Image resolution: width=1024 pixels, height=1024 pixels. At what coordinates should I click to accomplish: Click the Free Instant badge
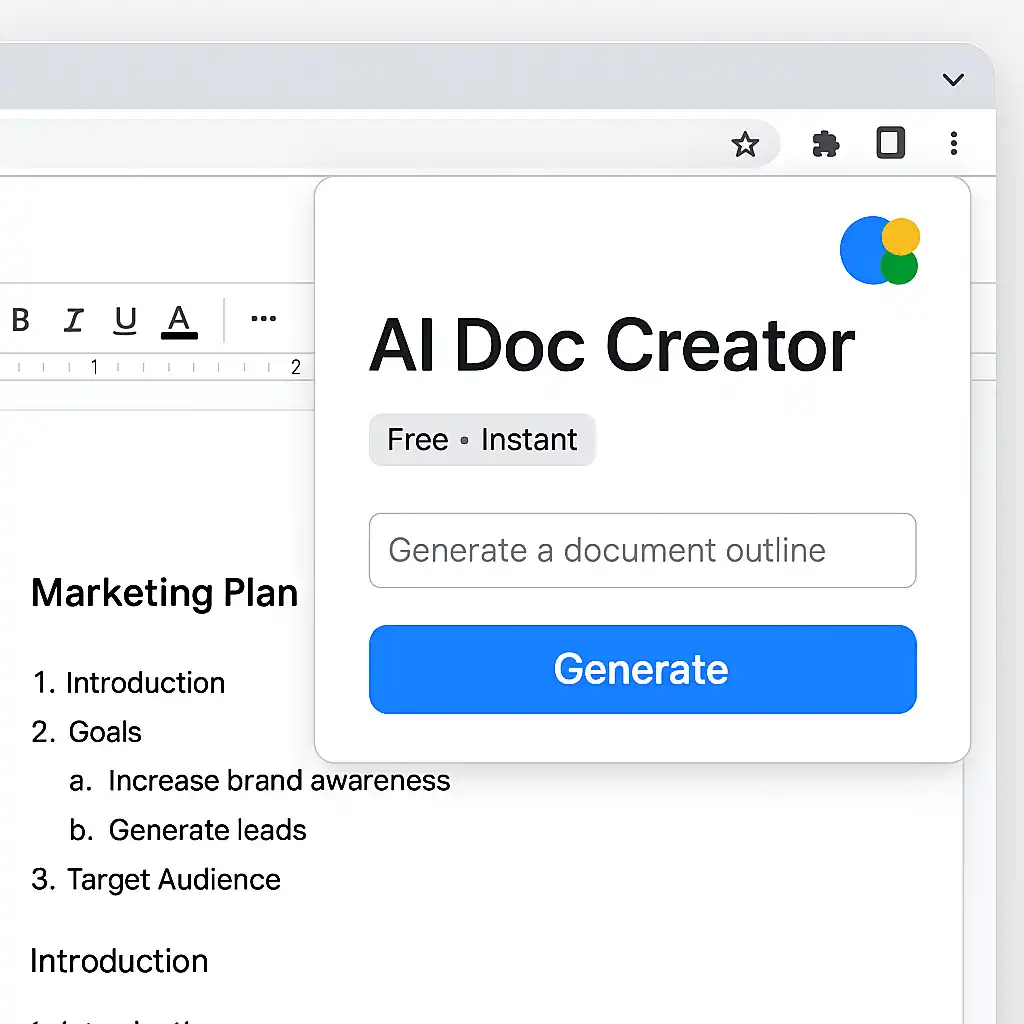point(482,439)
